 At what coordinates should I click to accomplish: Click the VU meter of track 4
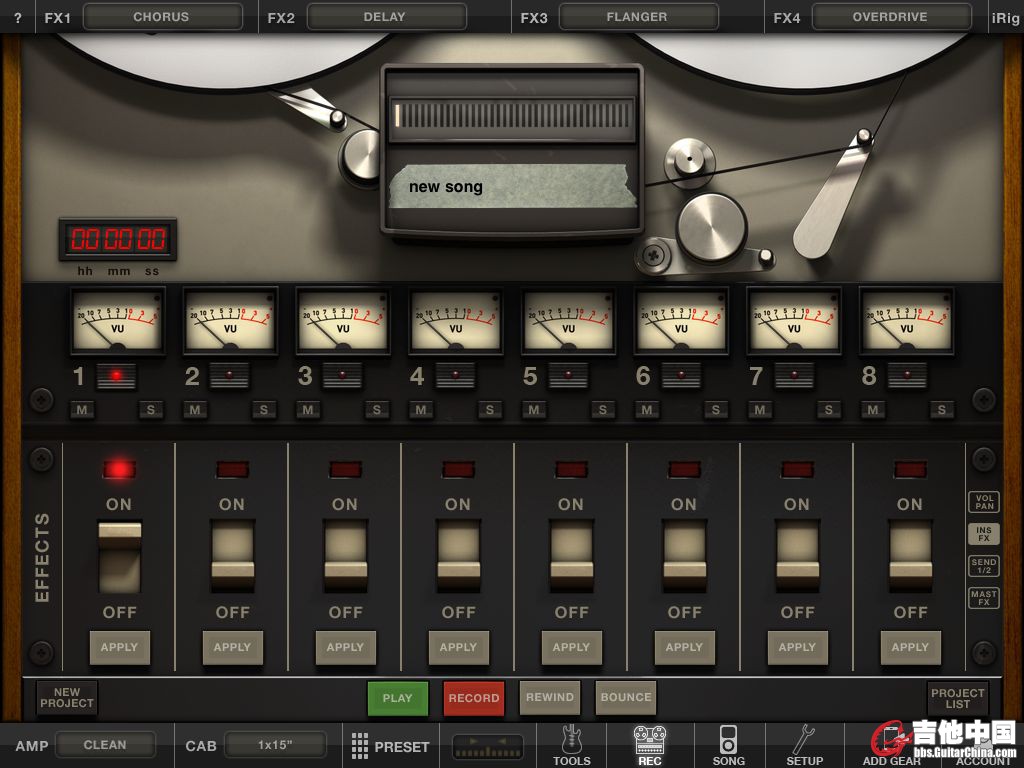456,321
